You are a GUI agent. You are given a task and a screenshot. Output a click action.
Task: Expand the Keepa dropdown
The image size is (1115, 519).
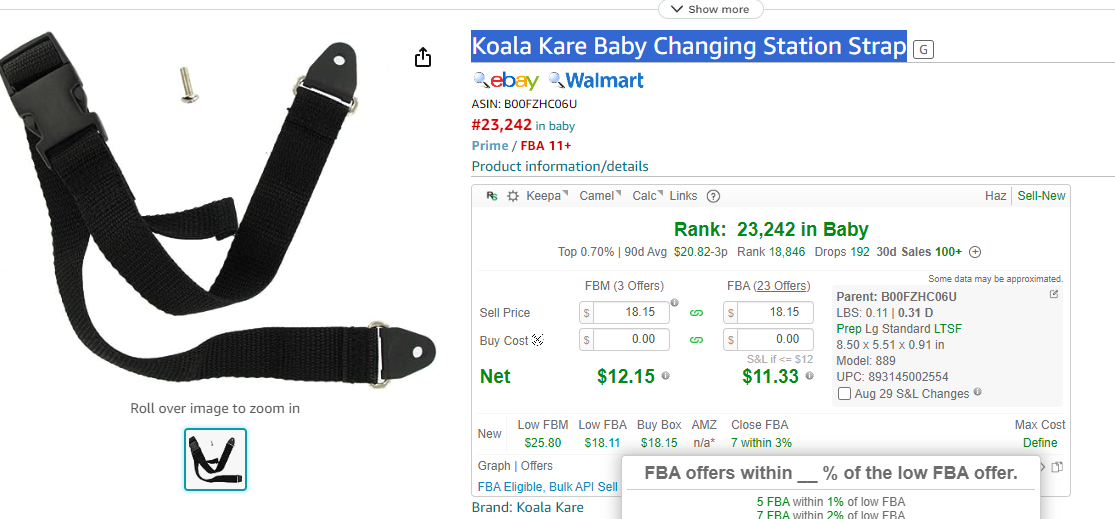tap(547, 196)
